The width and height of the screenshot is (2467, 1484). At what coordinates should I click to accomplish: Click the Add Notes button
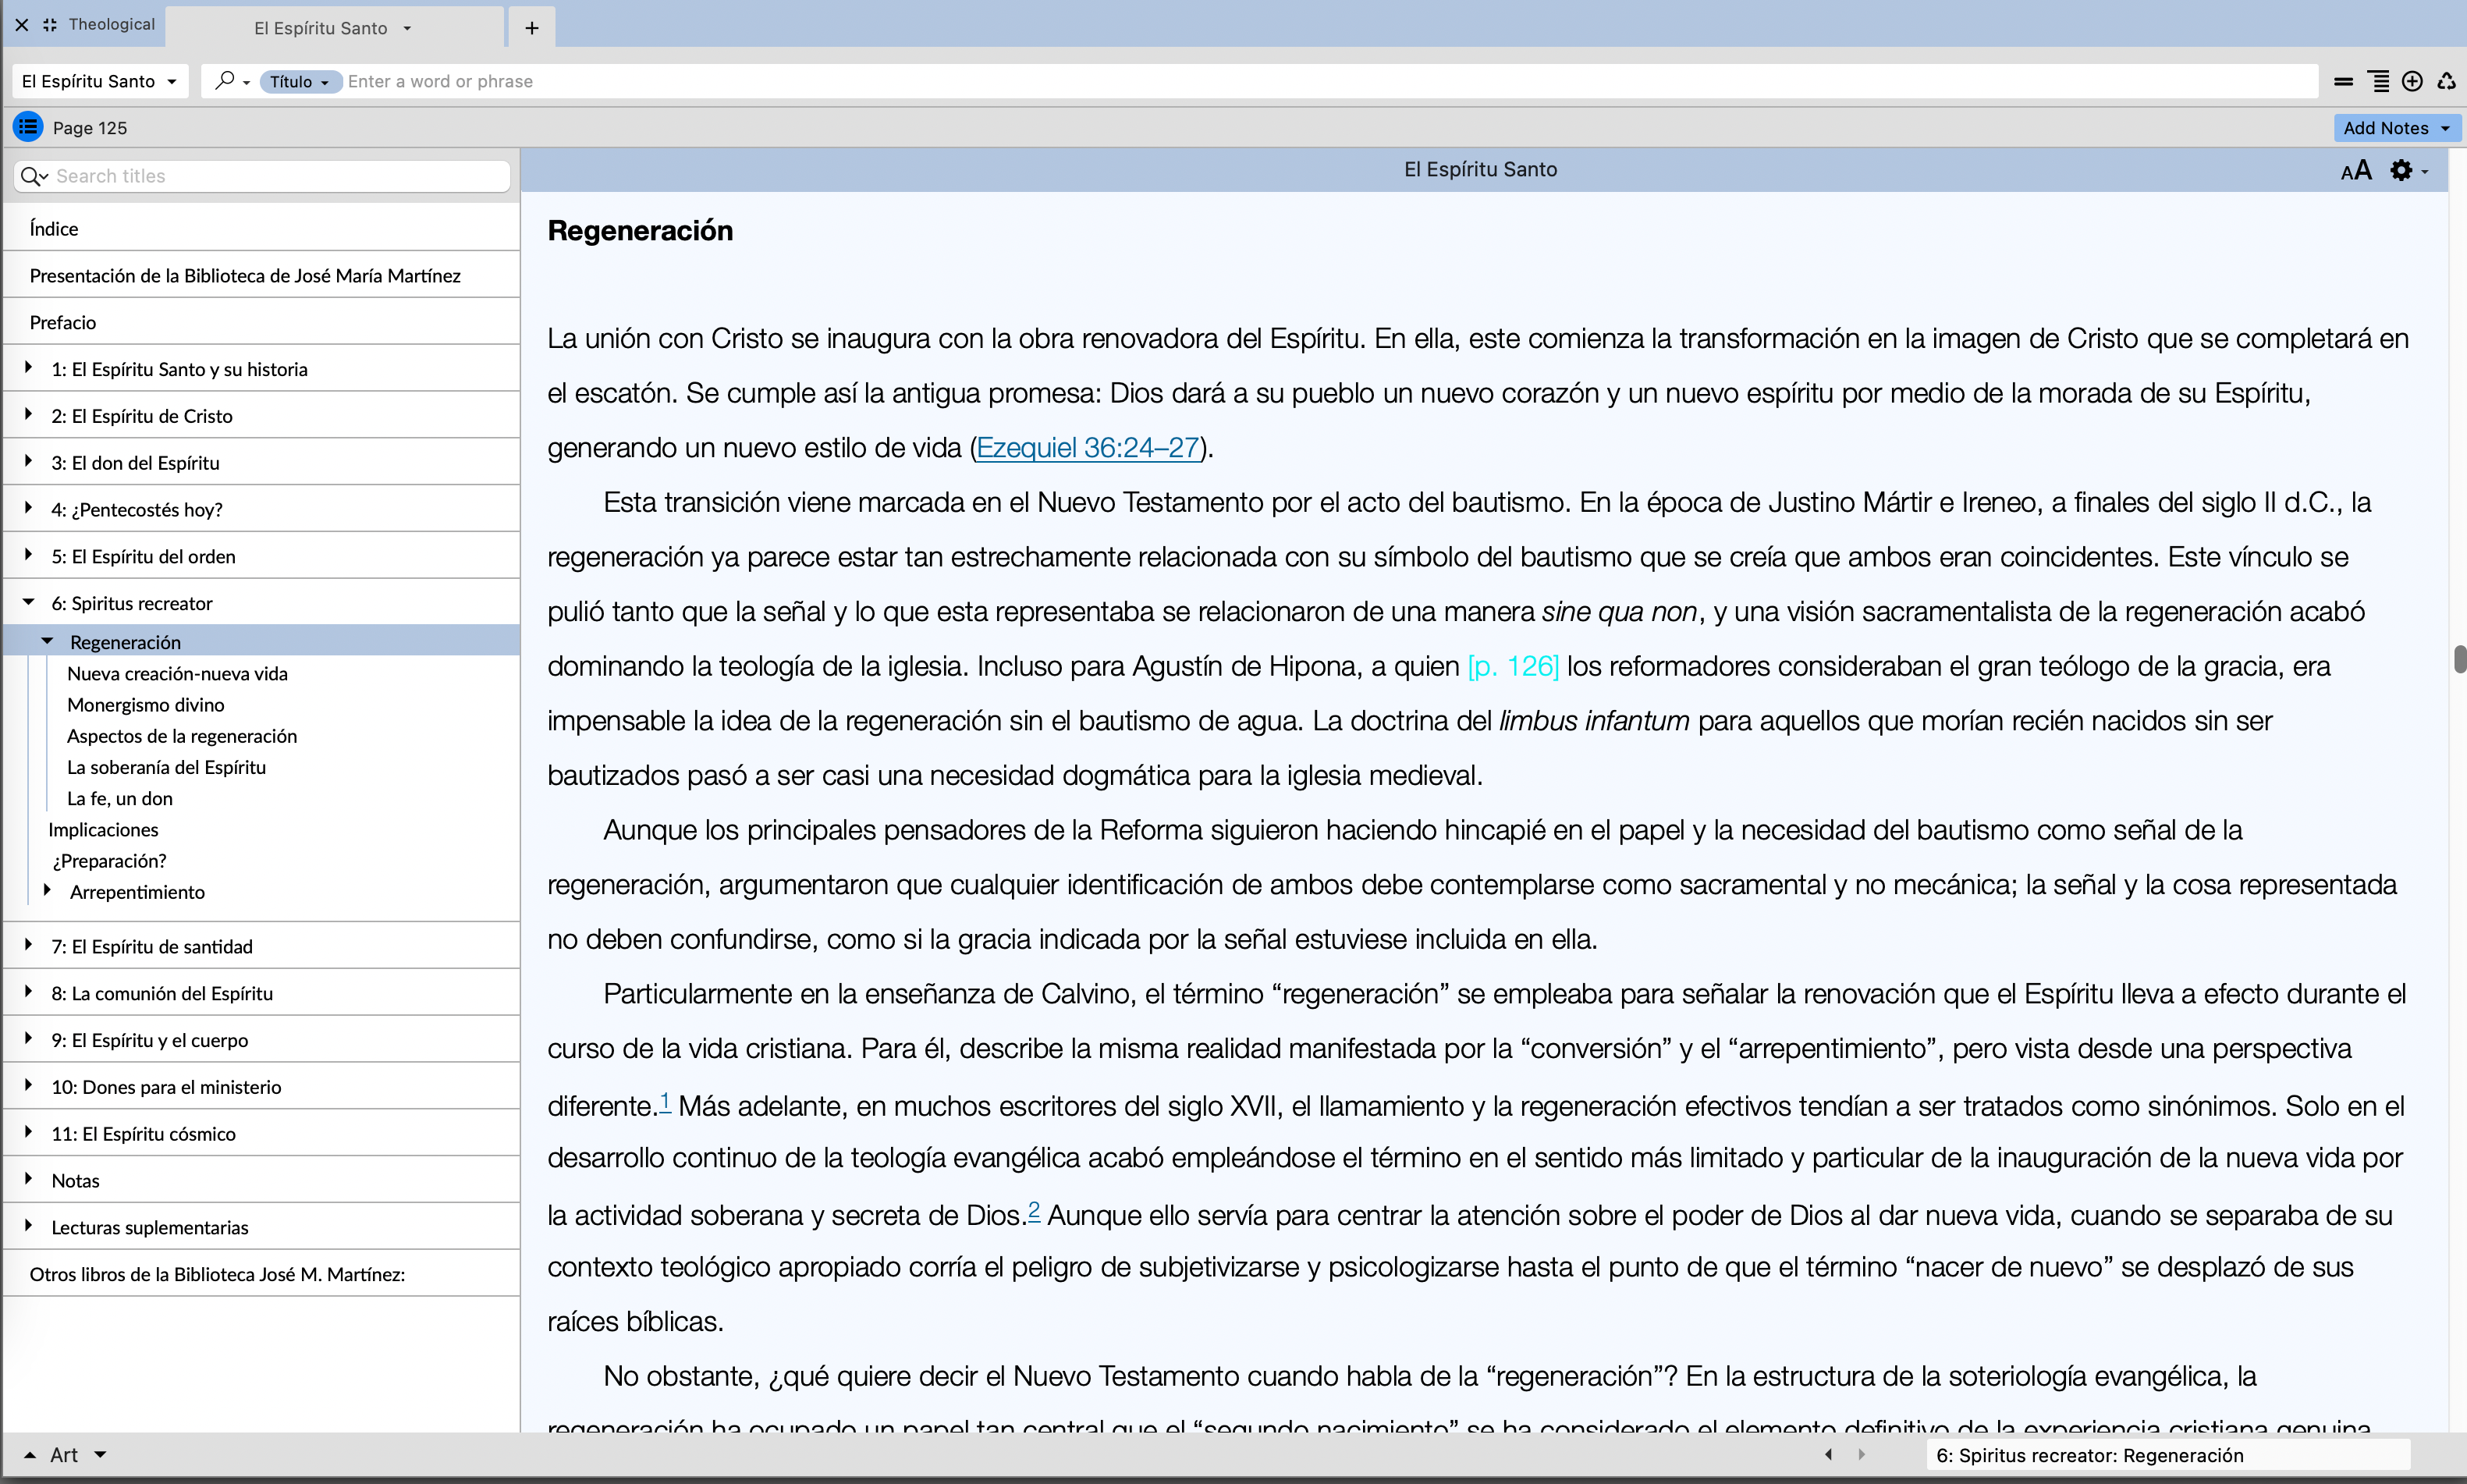point(2396,128)
